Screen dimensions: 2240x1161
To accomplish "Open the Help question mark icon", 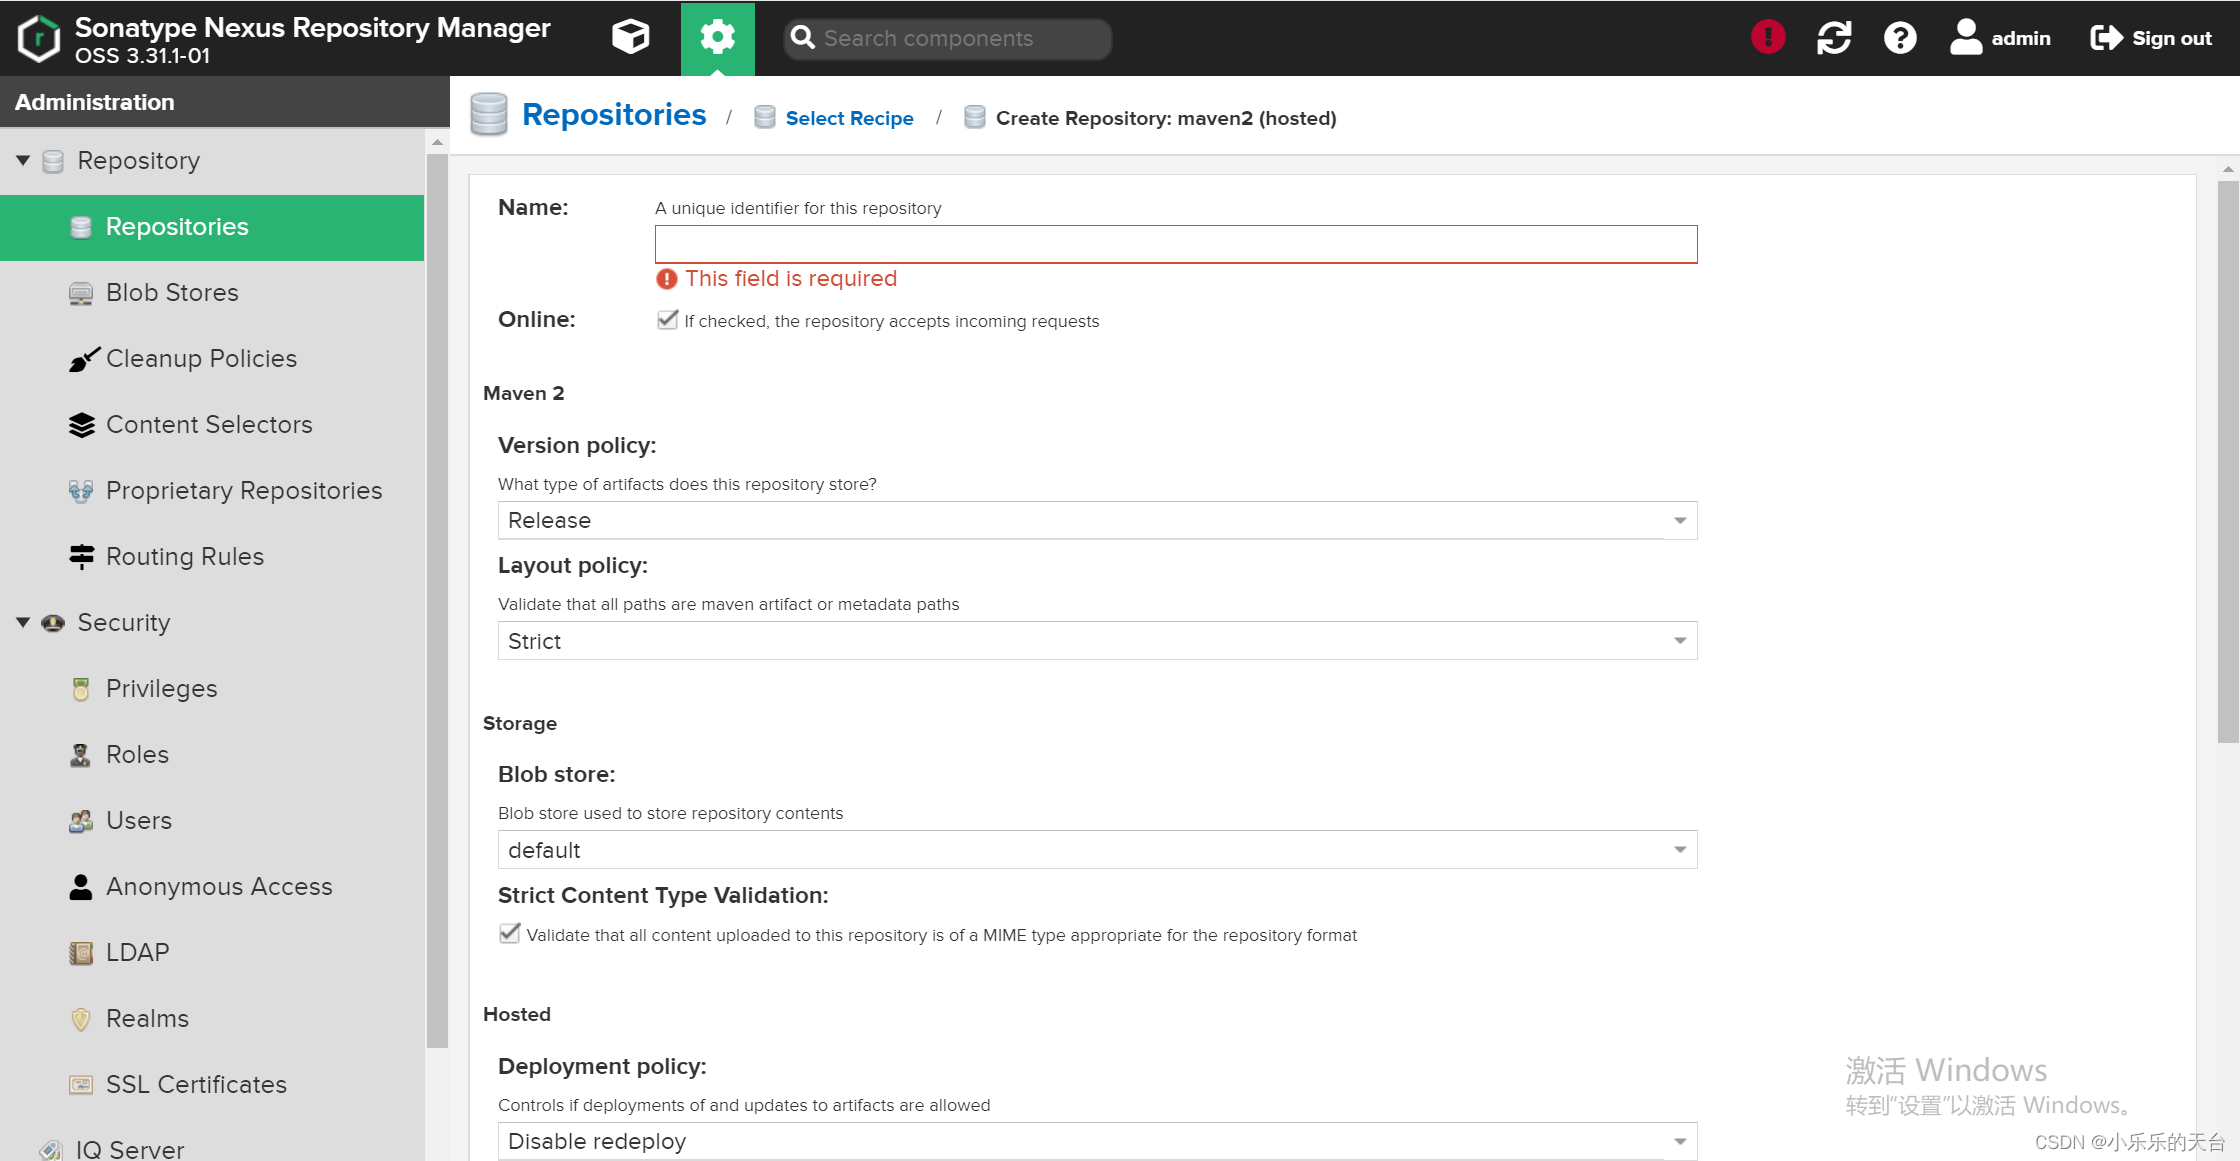I will pyautogui.click(x=1900, y=38).
